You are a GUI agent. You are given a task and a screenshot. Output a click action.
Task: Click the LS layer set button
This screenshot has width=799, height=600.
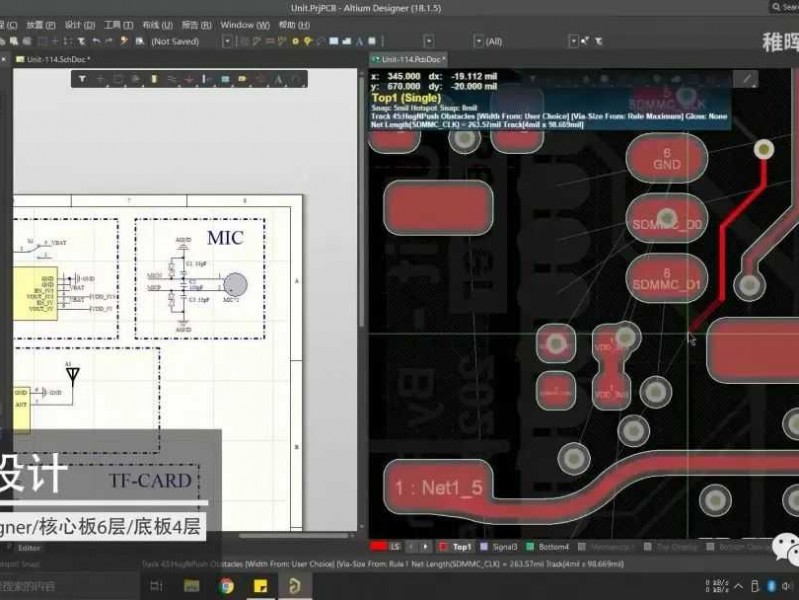395,546
